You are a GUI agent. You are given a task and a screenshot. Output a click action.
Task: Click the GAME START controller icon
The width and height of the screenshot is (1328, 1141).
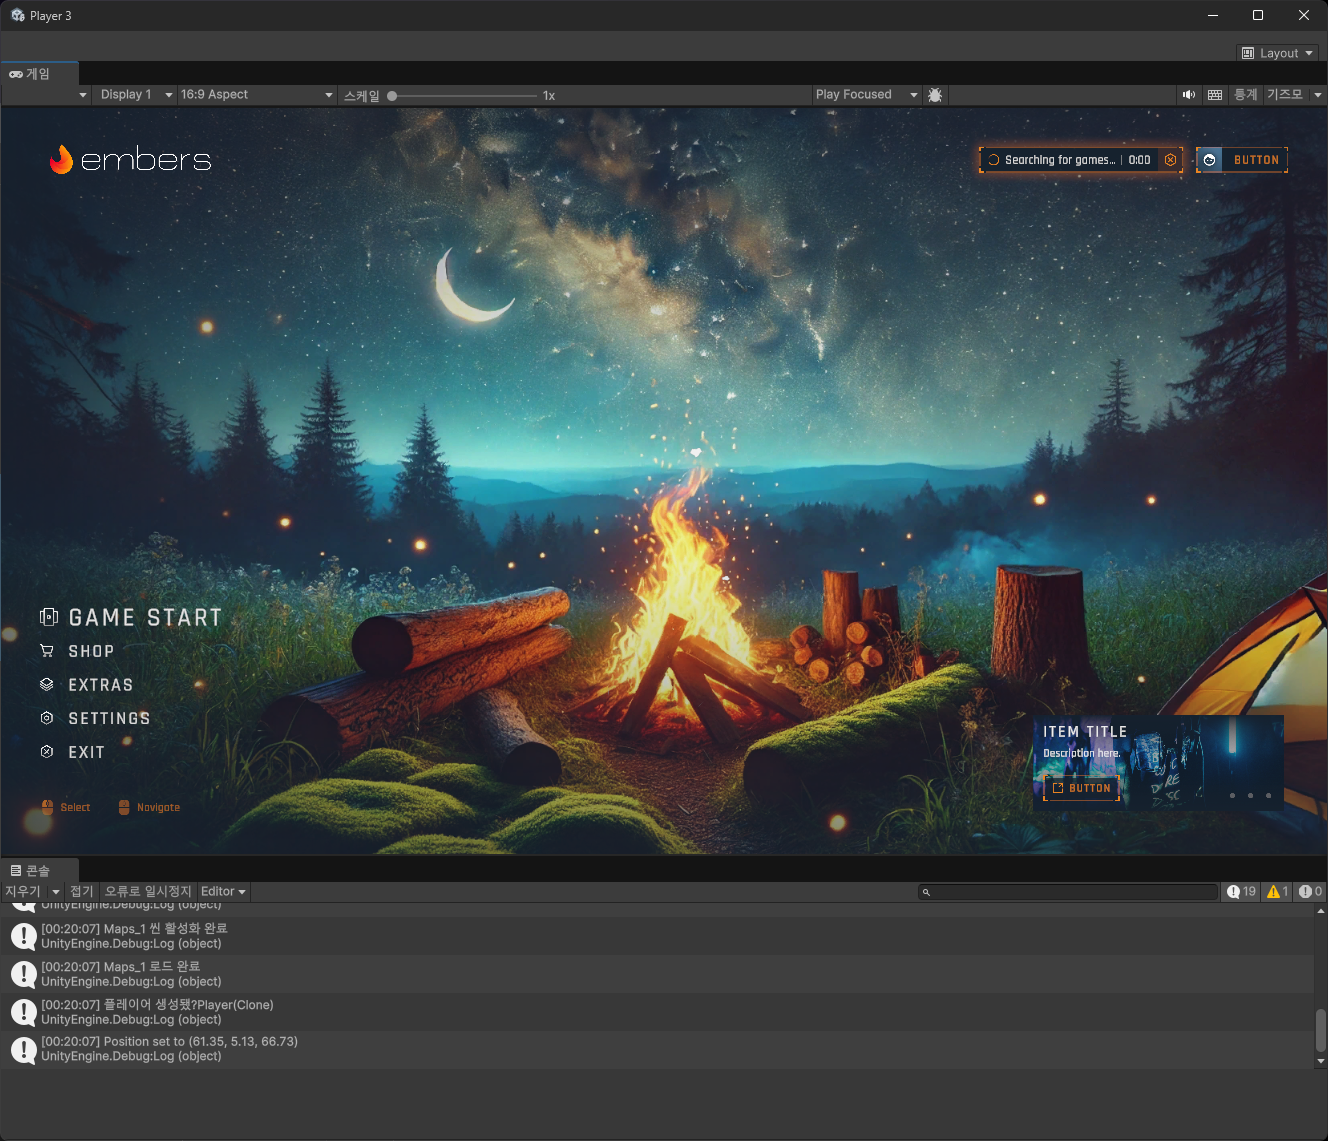49,617
